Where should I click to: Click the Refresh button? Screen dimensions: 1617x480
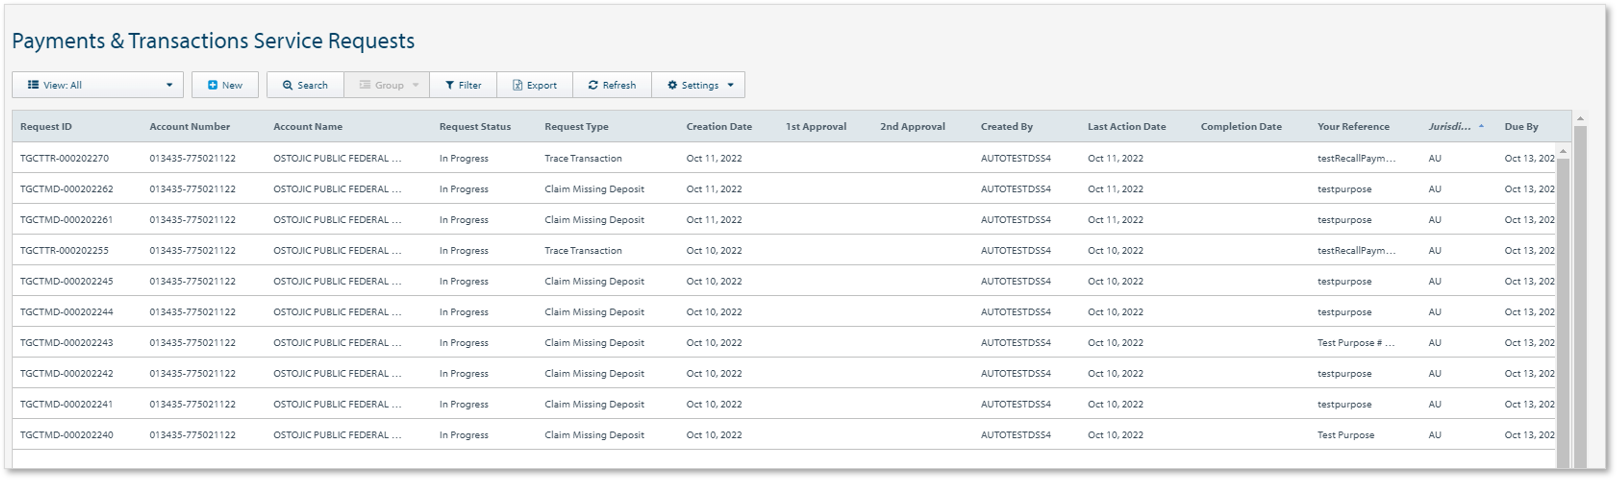[x=612, y=85]
